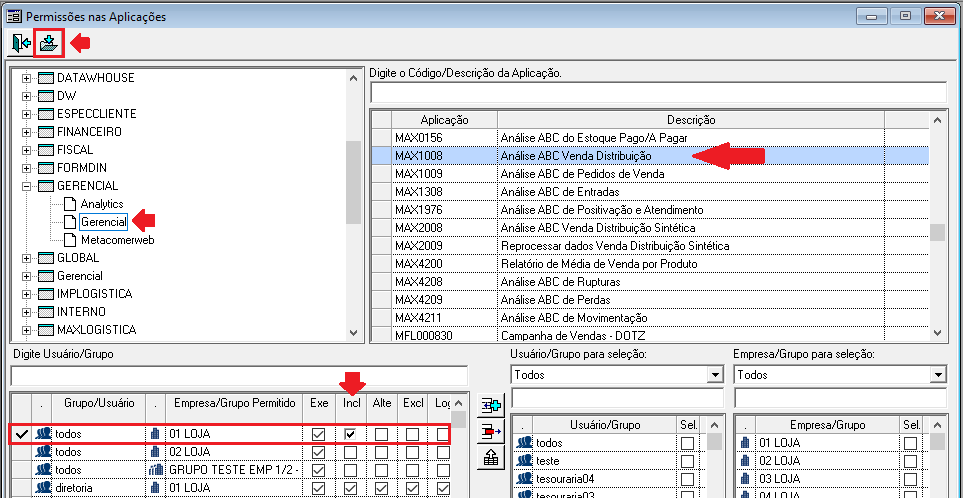Click the building icon button below remove
The height and width of the screenshot is (498, 963).
pyautogui.click(x=491, y=457)
